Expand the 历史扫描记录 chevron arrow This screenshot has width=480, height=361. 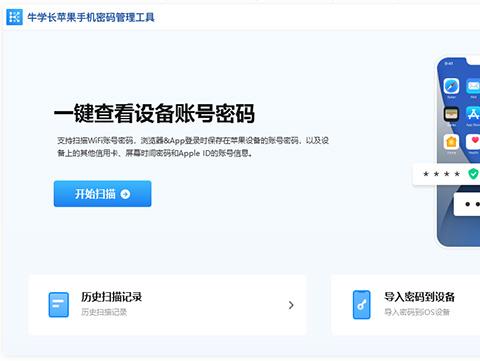click(291, 305)
